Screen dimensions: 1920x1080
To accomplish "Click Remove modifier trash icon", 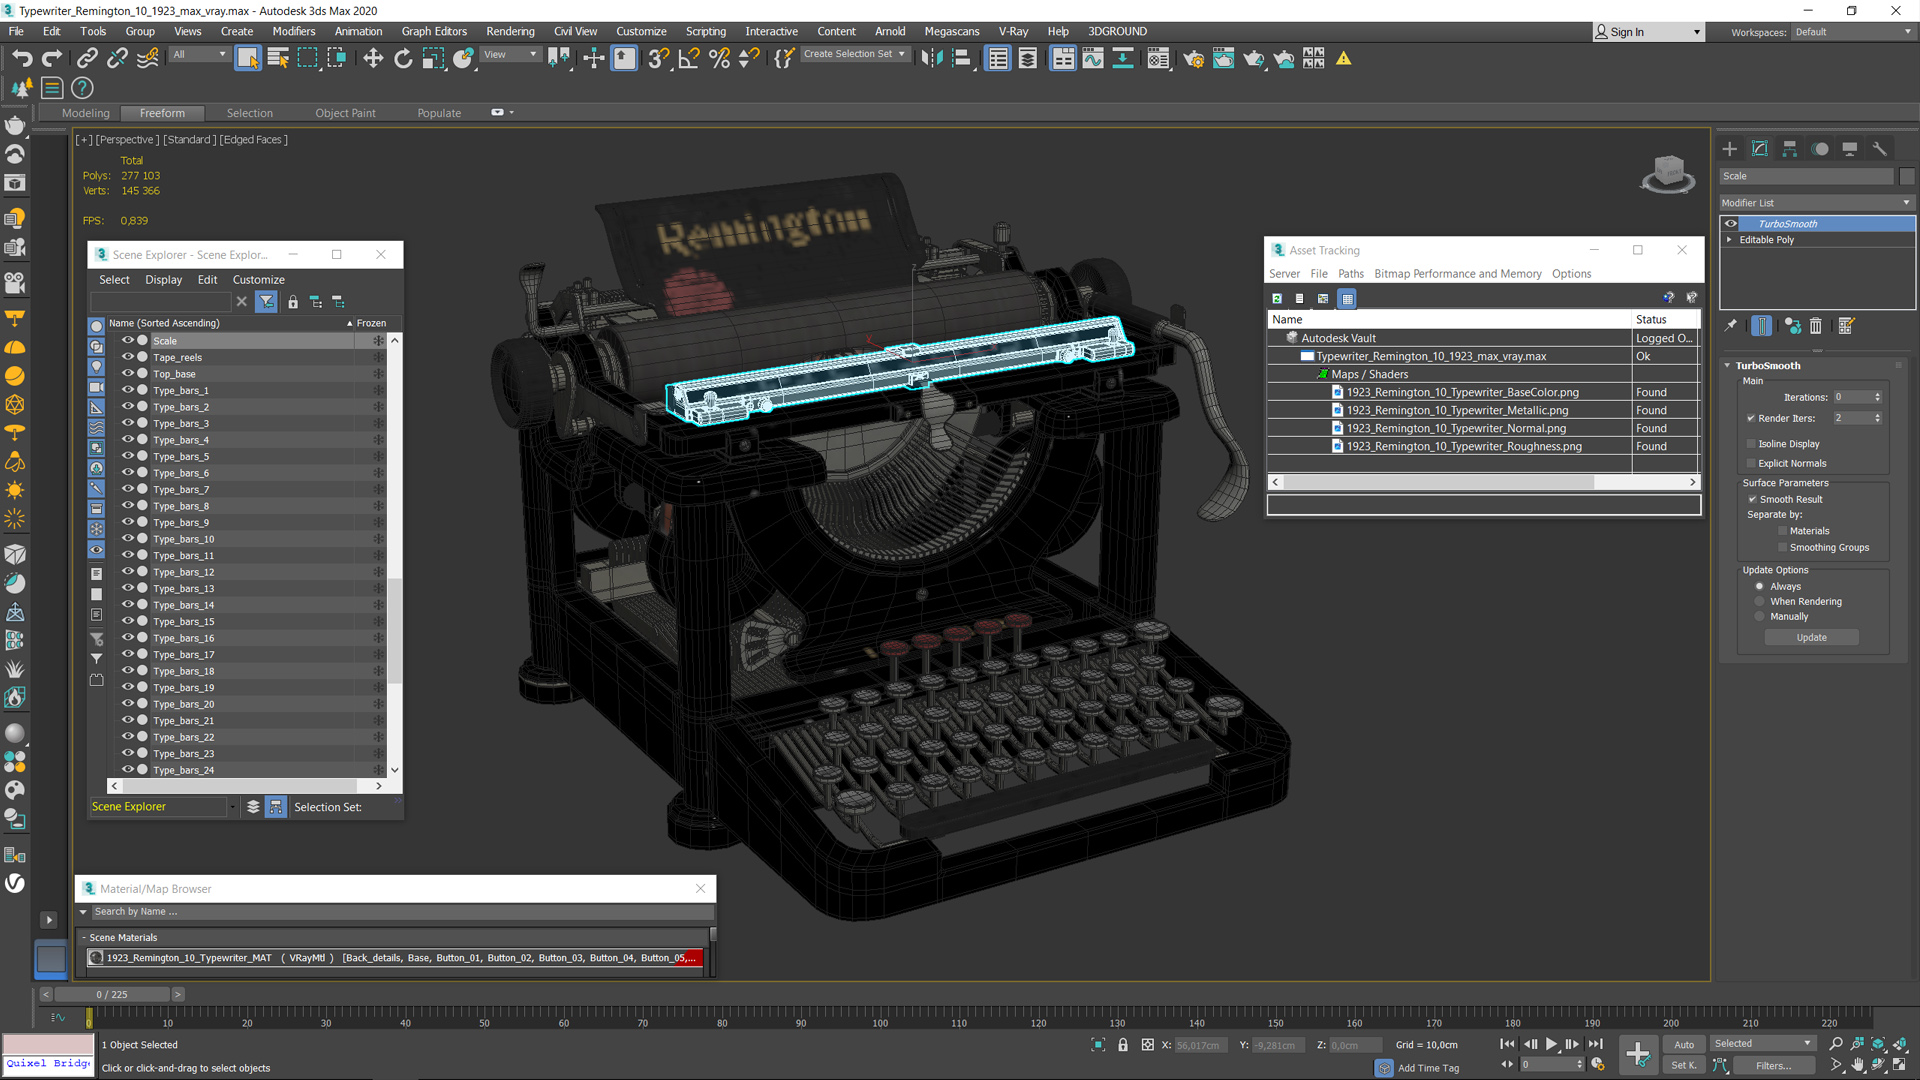I will 1816,326.
